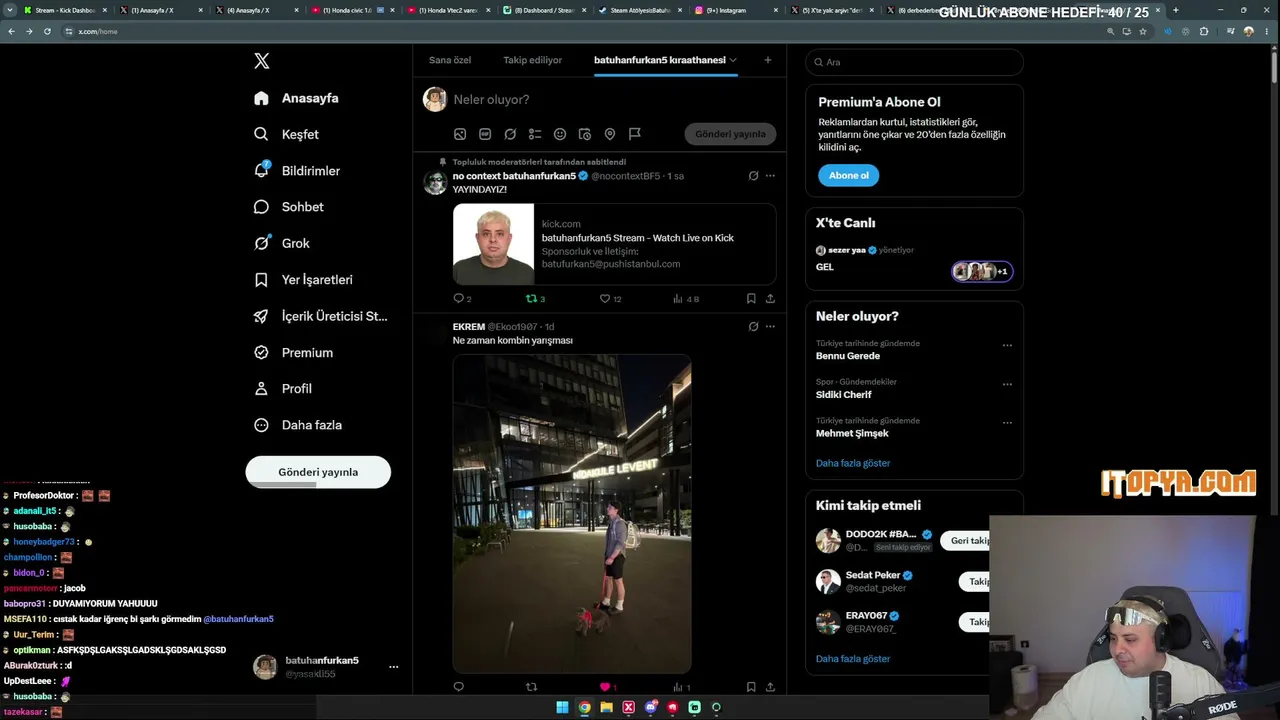Viewport: 1280px width, 720px height.
Task: Switch to the Sana özel tab
Action: (450, 60)
